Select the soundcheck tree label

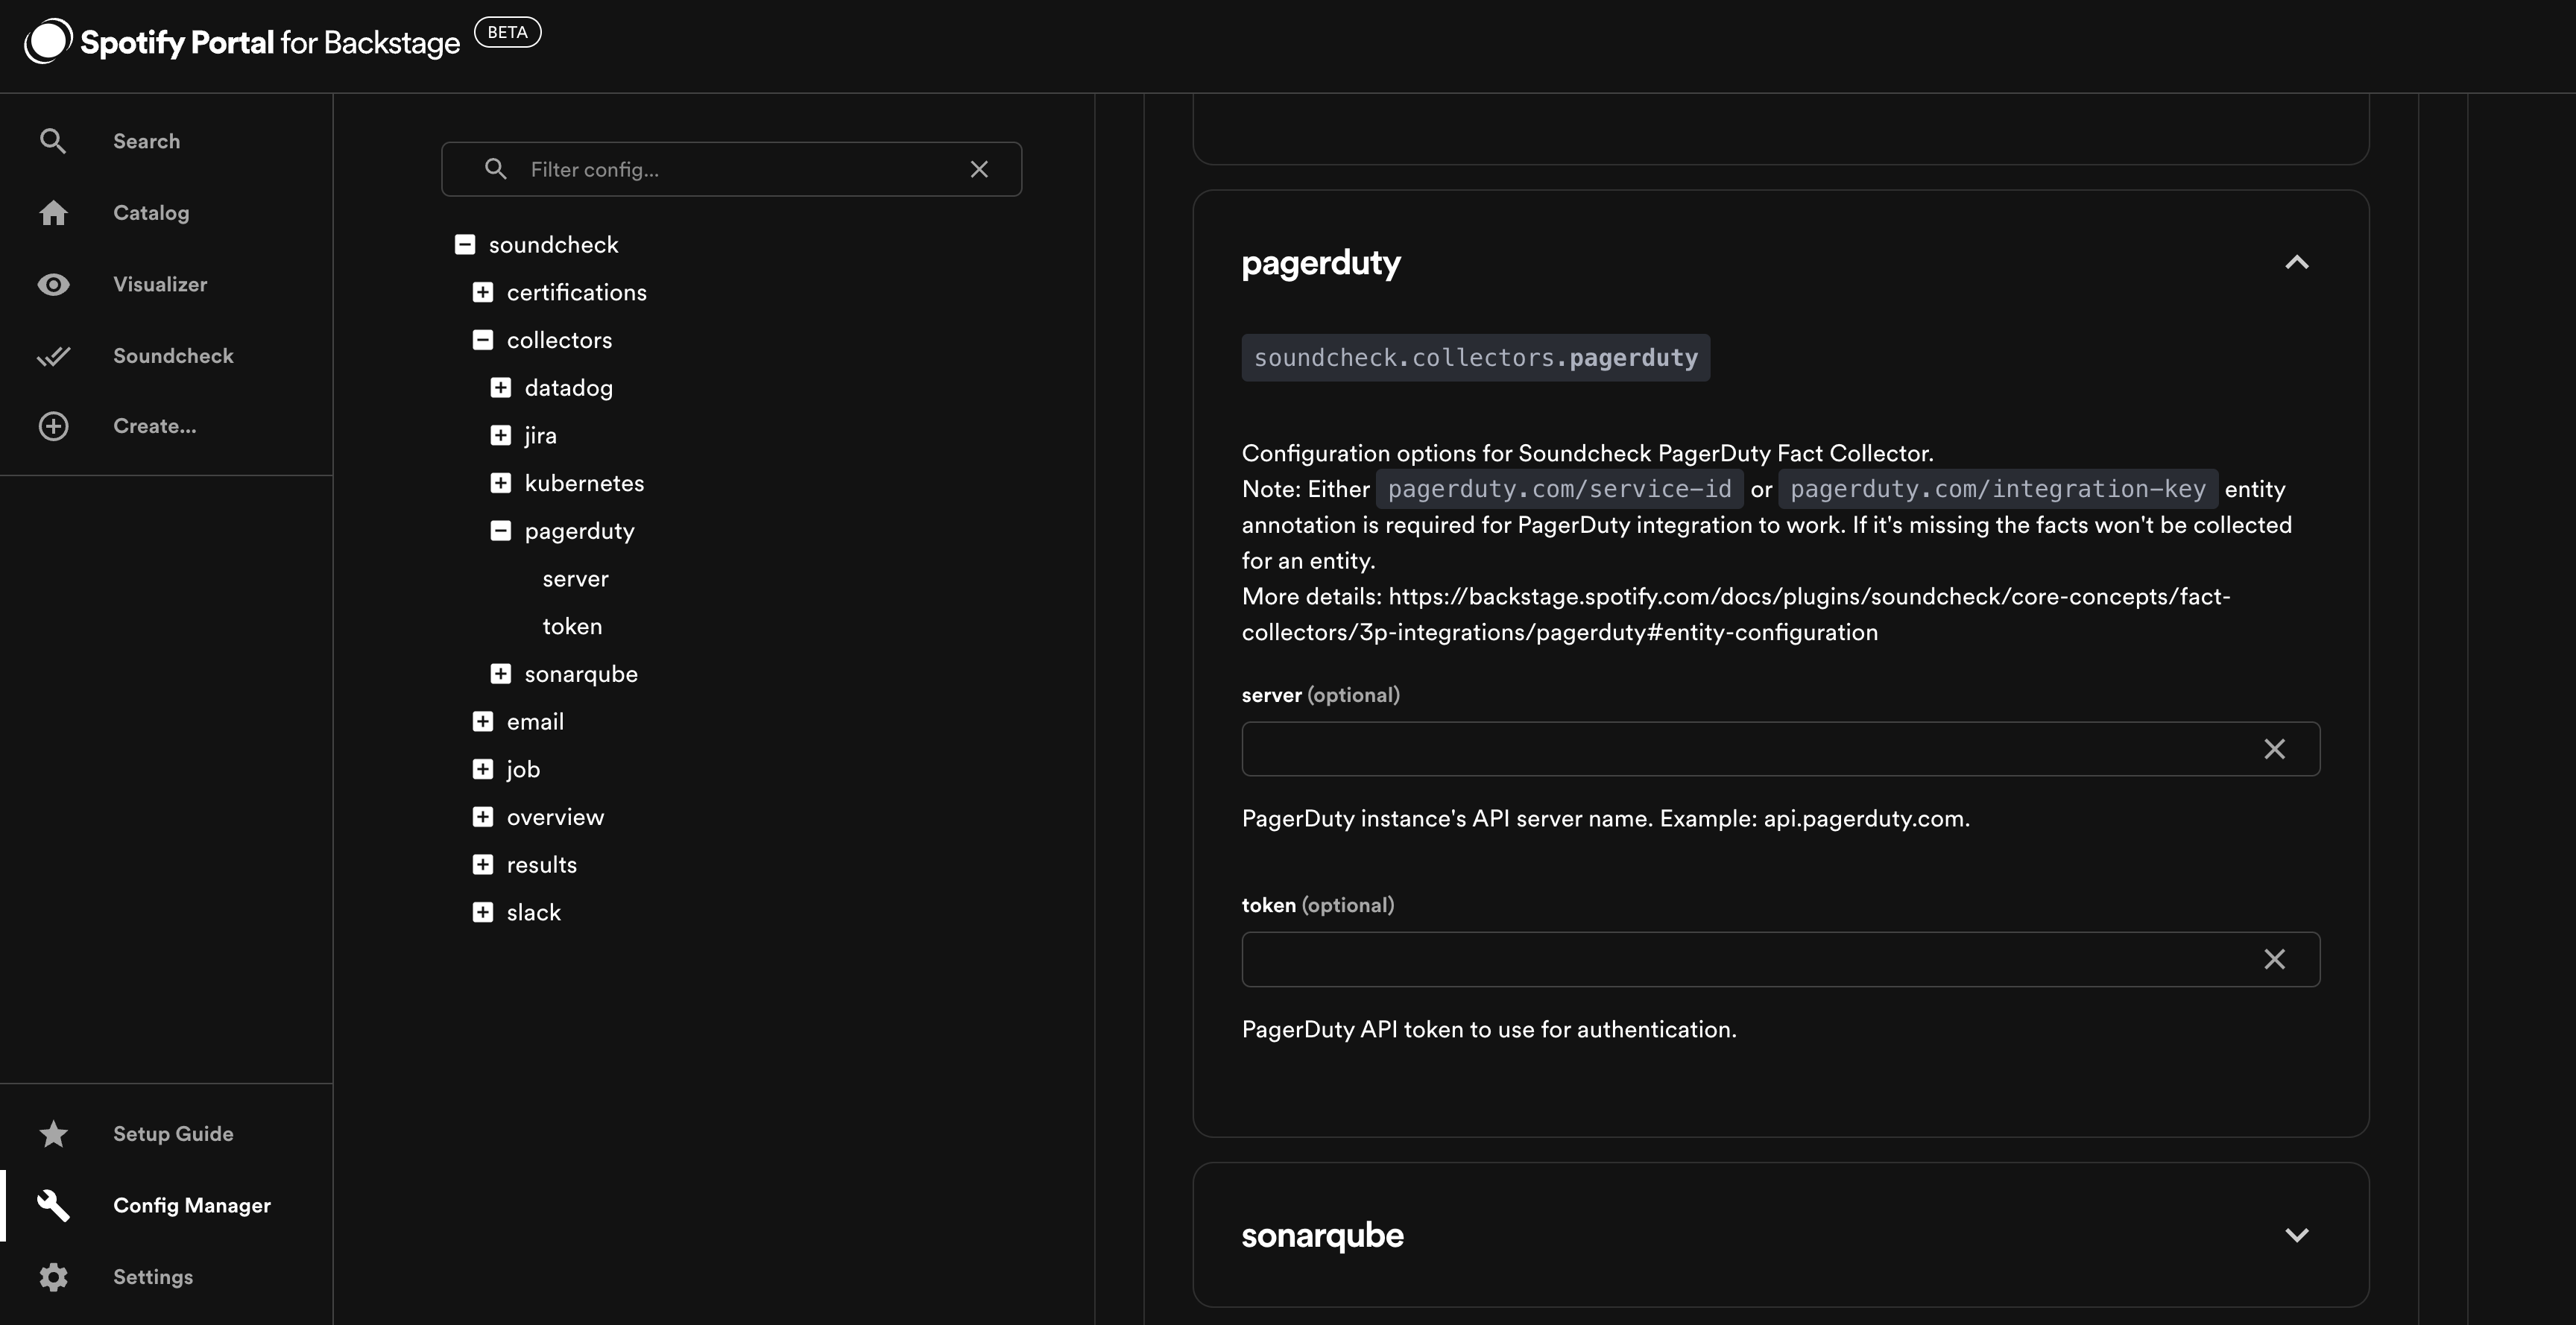point(553,245)
